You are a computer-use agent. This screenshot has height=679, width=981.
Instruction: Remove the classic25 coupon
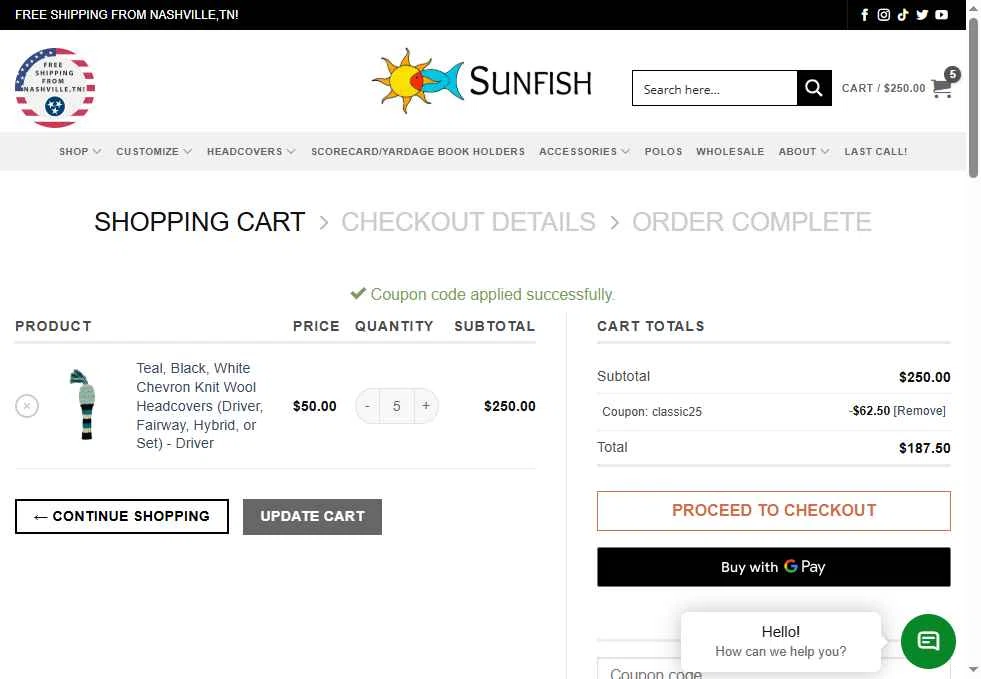(919, 411)
